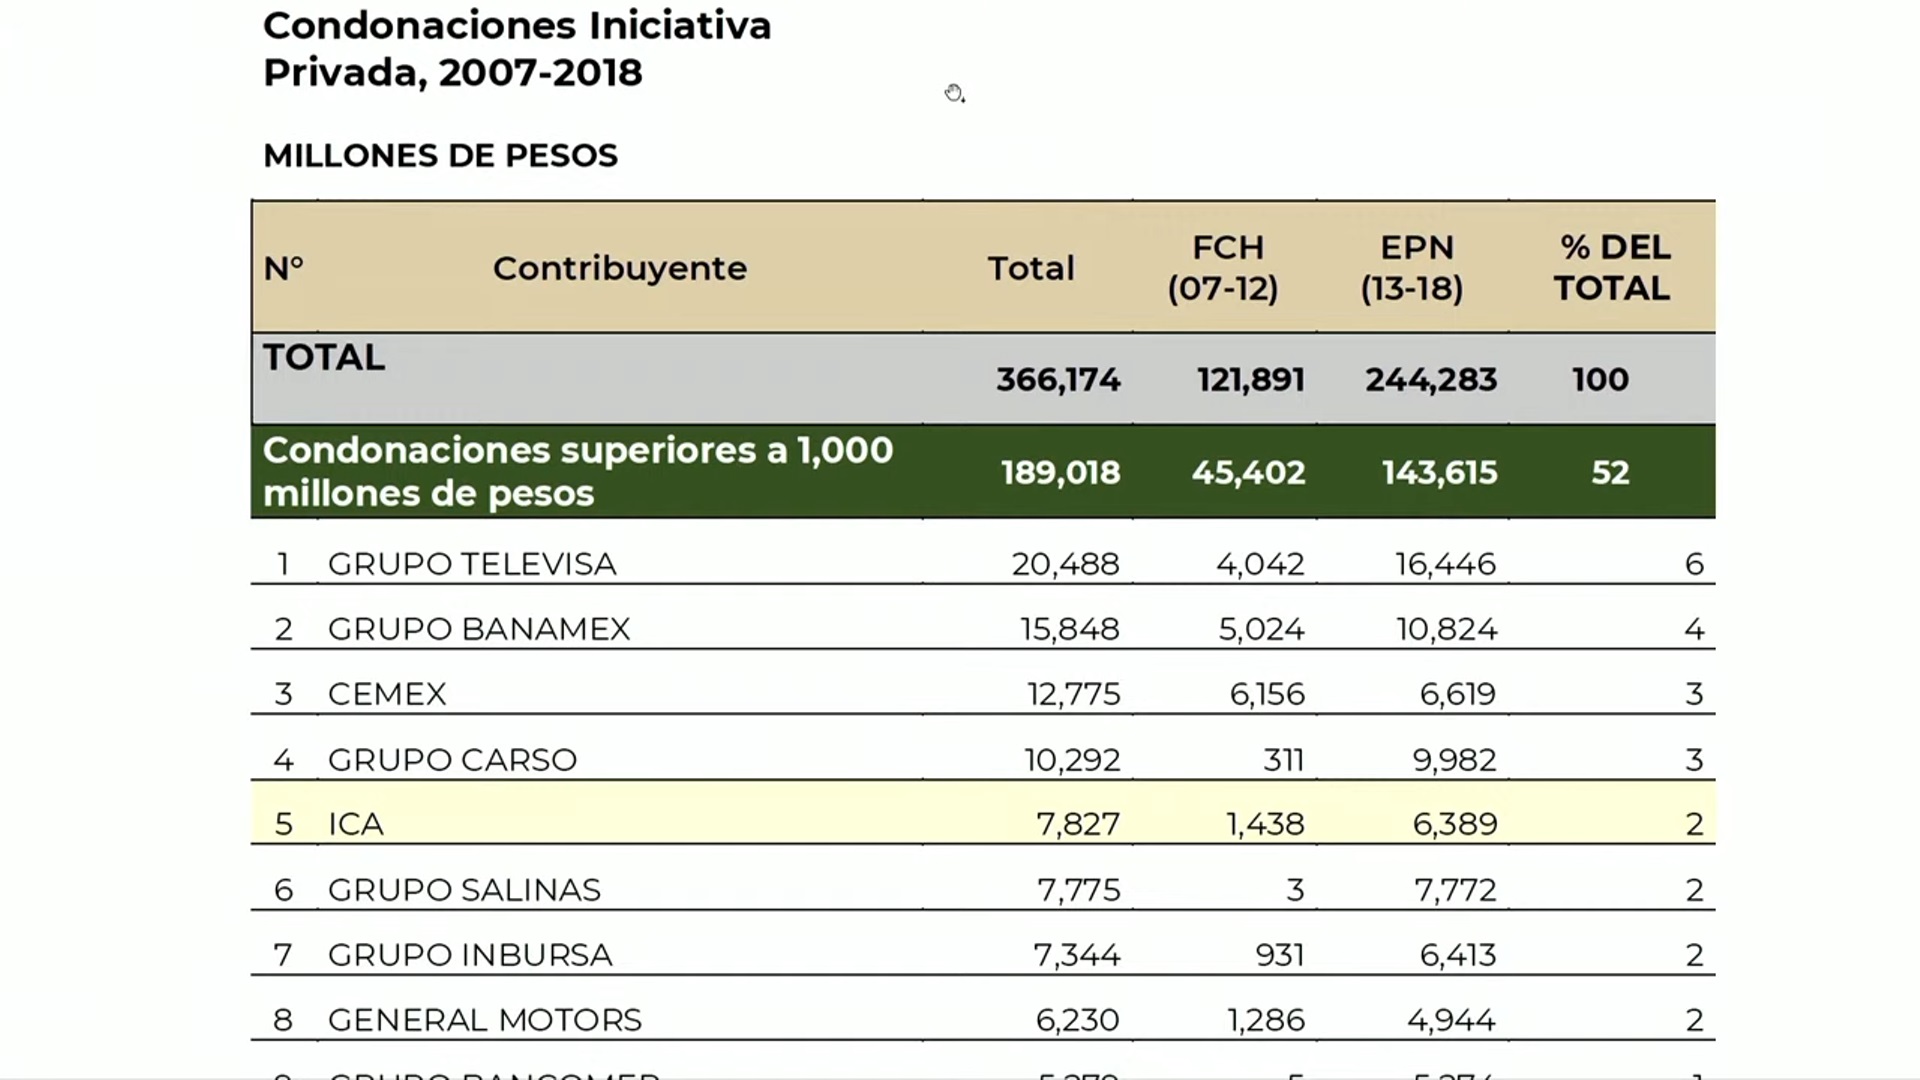1920x1080 pixels.
Task: Click the % DEL TOTAL header
Action: (1611, 268)
